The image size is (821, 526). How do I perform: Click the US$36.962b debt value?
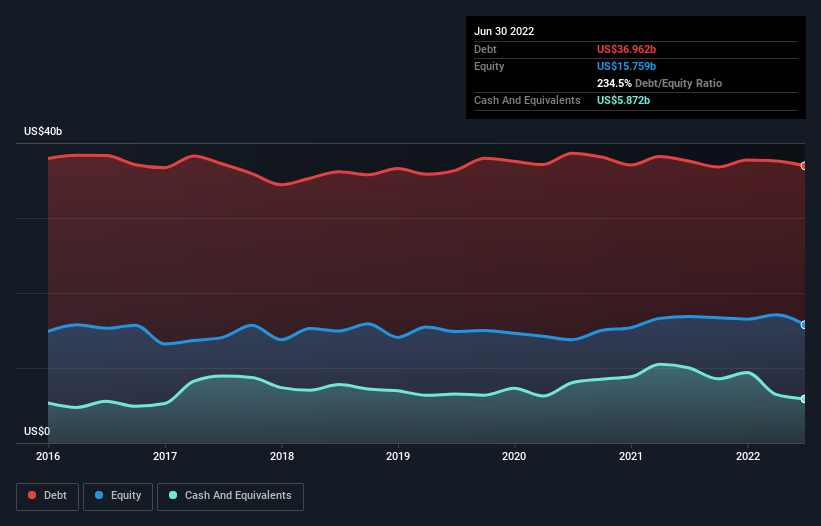coord(626,49)
